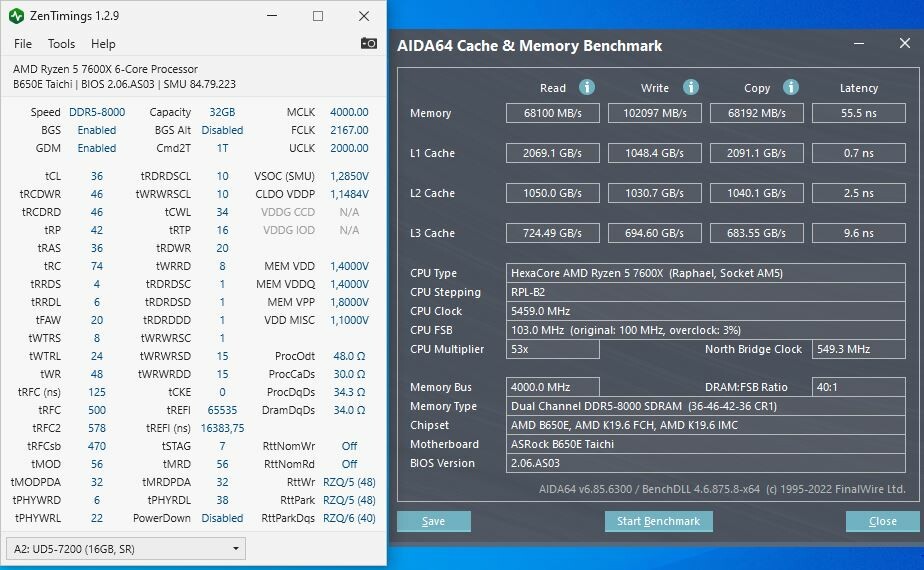Select the L1 Cache Read value 2069.1 GB/s
Screen dimensions: 924x570
(553, 153)
